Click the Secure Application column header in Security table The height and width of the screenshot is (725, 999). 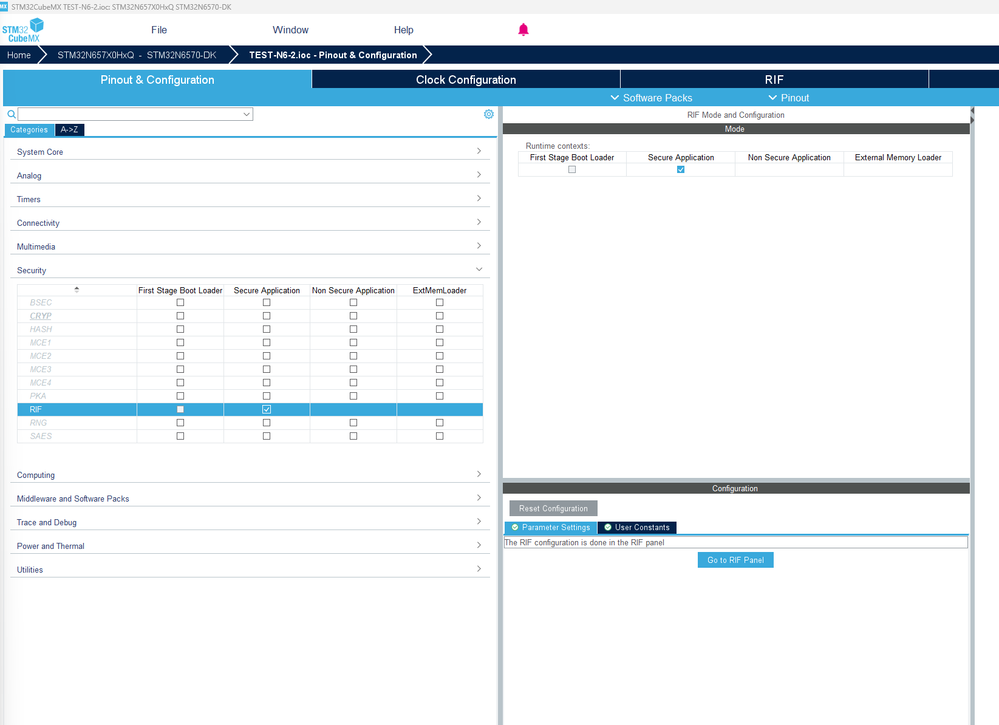click(x=266, y=291)
